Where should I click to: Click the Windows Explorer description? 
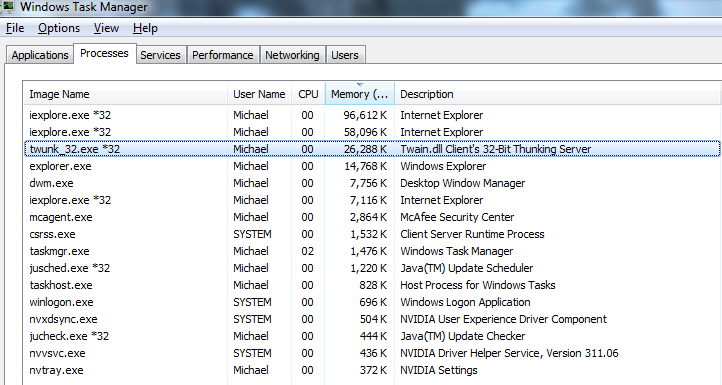[x=443, y=166]
